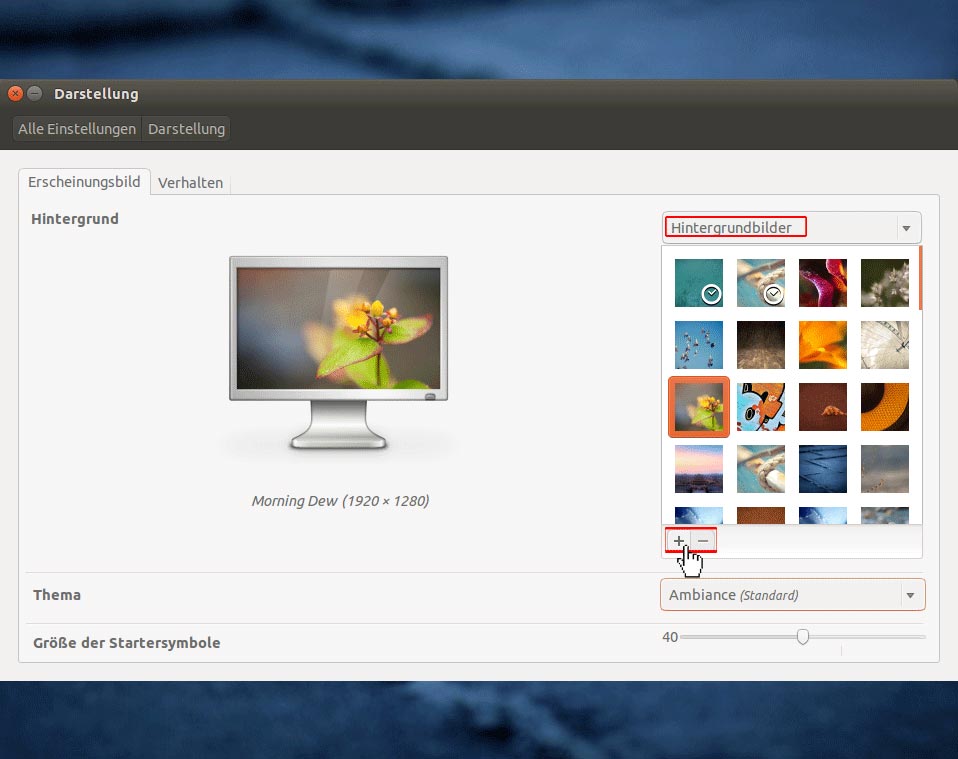Image resolution: width=958 pixels, height=759 pixels.
Task: Click the Darstellung breadcrumb button
Action: (x=186, y=129)
